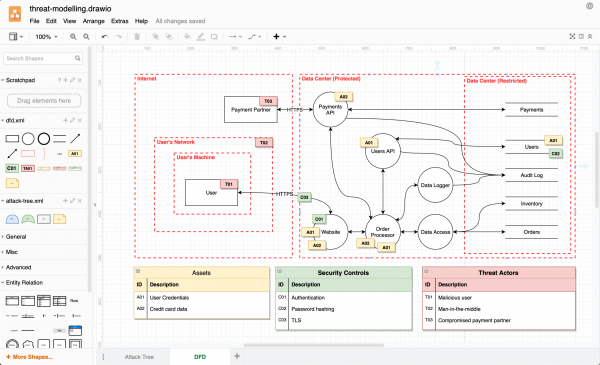
Task: Click the Scratchpad edit pencil icon
Action: [x=72, y=80]
